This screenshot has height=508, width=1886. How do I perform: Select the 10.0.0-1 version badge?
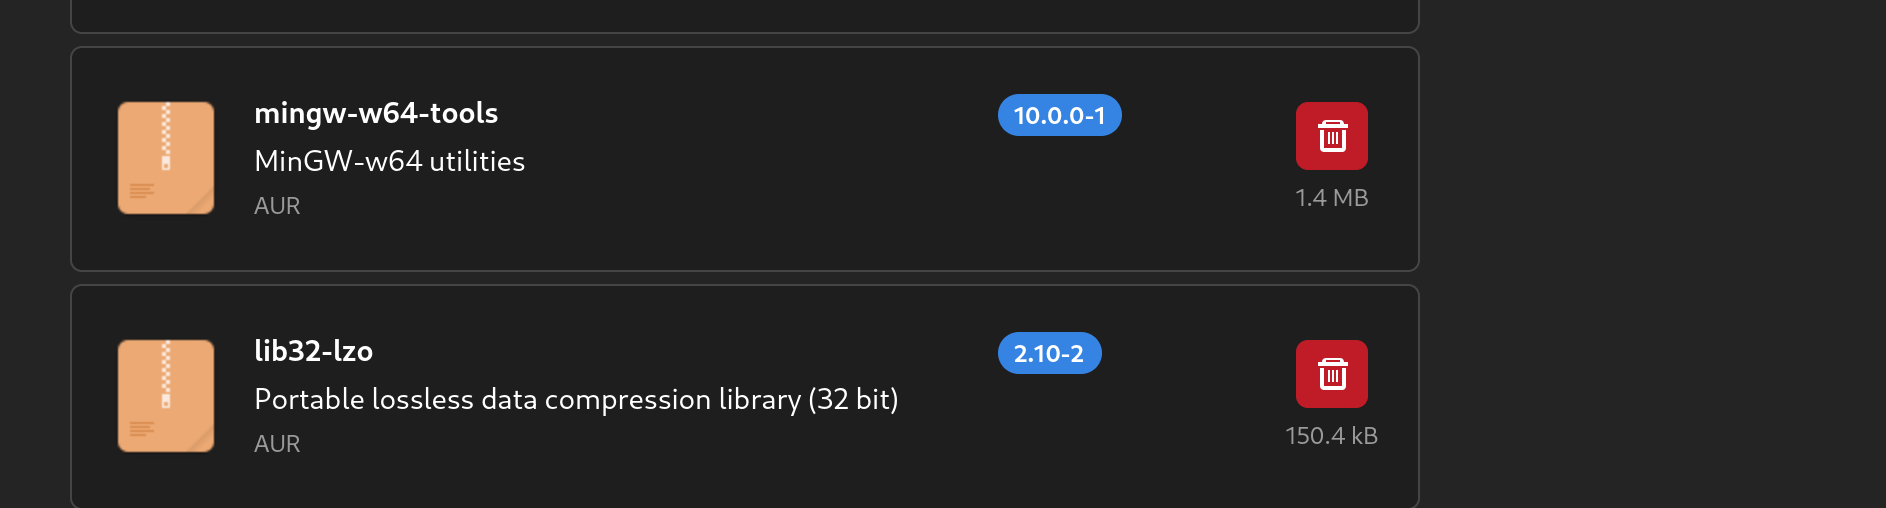[1060, 115]
